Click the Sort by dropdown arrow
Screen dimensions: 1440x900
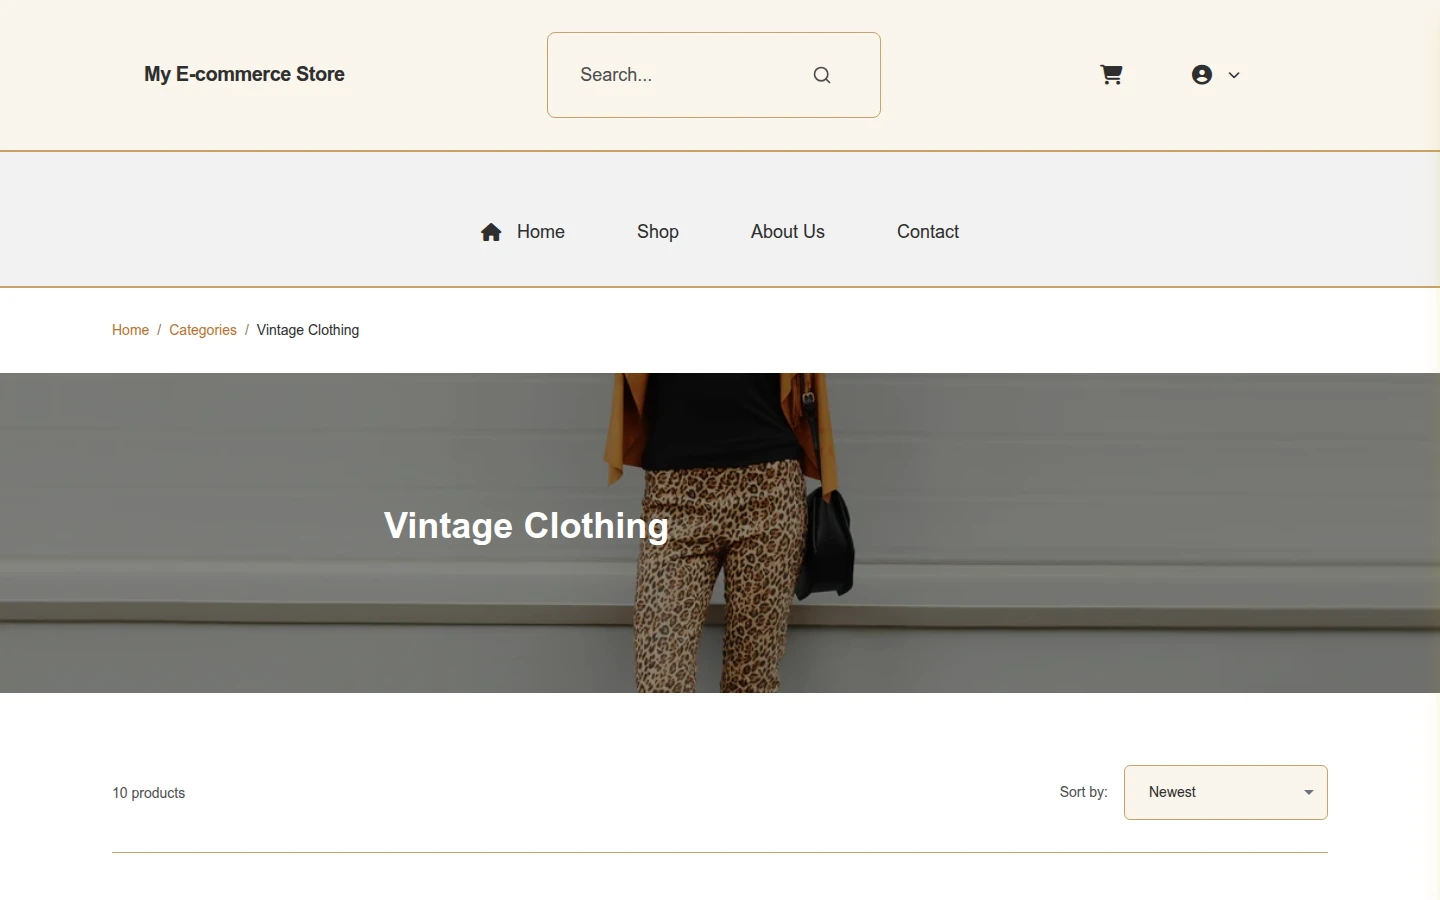pyautogui.click(x=1308, y=792)
